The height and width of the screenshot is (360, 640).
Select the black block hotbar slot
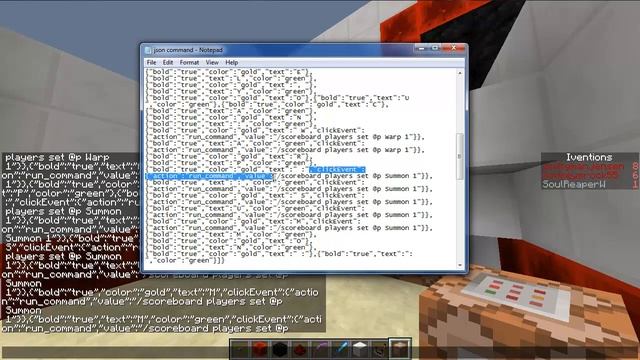coord(280,349)
